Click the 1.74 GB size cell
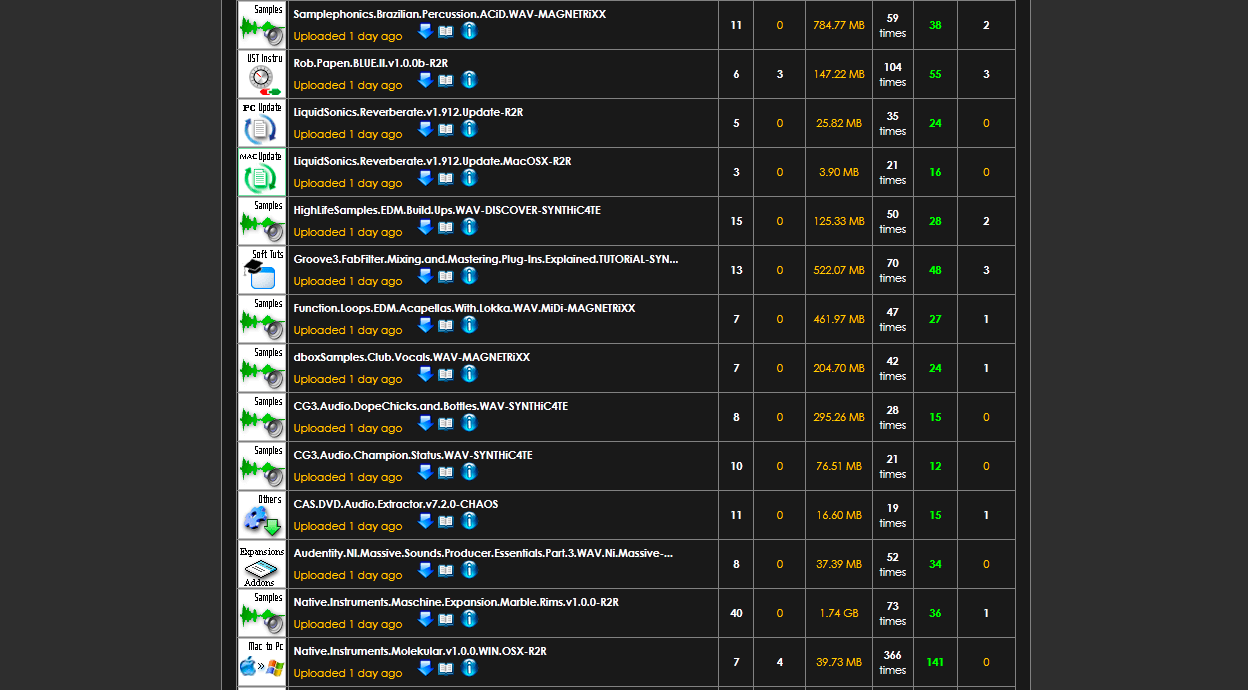Screen dimensions: 1248x690 [839, 613]
